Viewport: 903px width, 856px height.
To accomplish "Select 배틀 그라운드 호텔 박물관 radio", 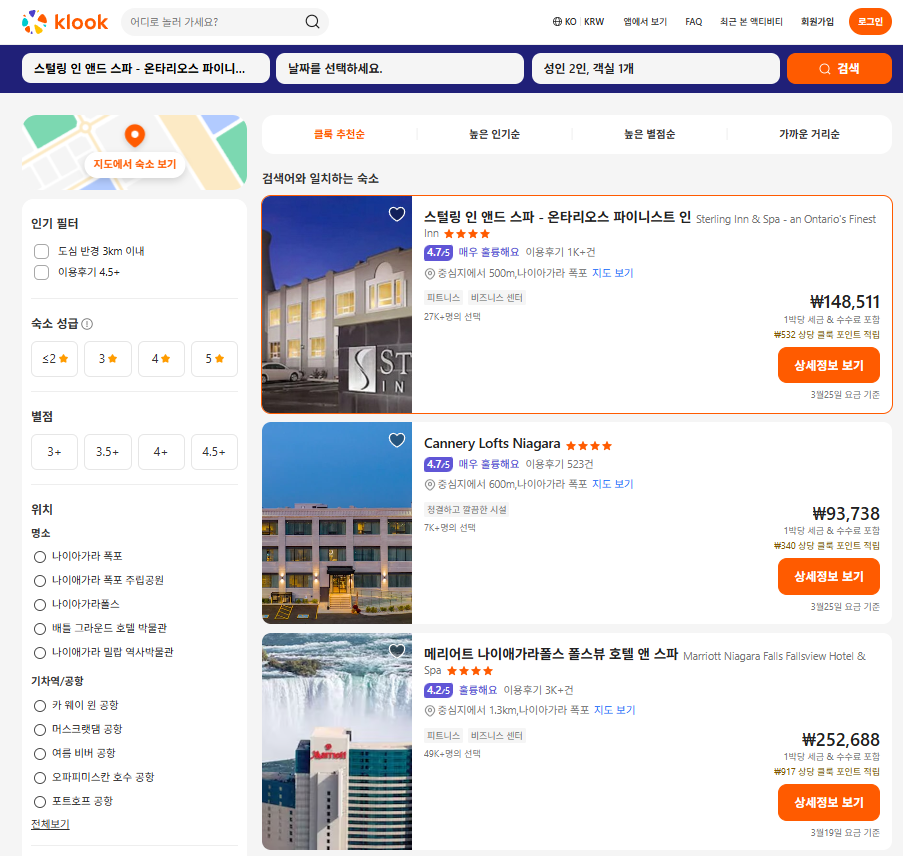I will [x=40, y=629].
